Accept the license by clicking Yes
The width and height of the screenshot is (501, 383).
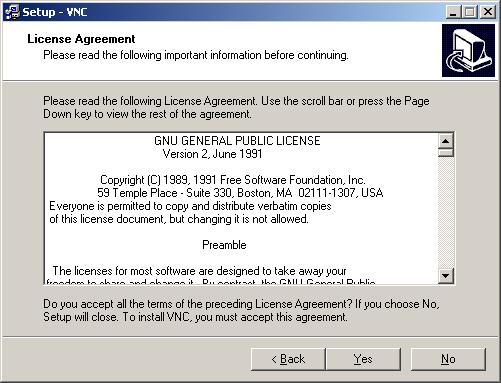pos(363,359)
